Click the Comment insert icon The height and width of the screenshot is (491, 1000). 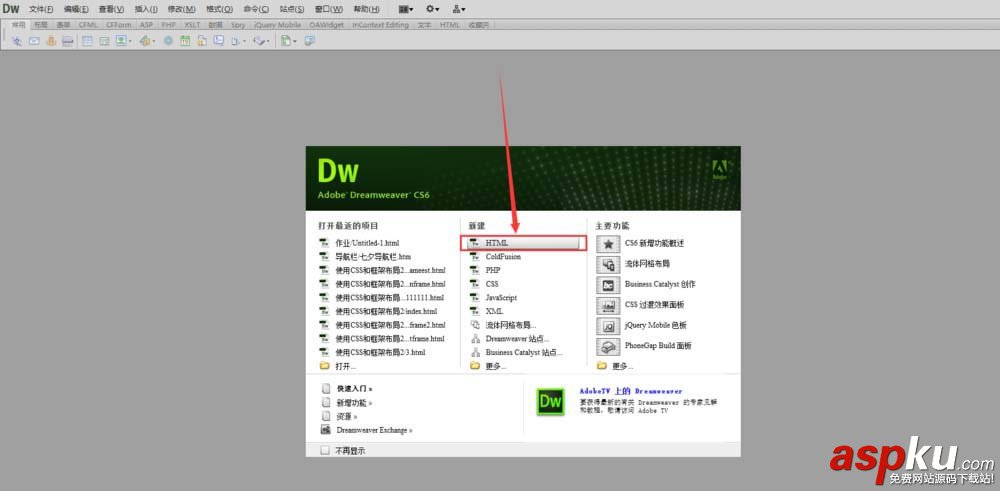click(219, 41)
